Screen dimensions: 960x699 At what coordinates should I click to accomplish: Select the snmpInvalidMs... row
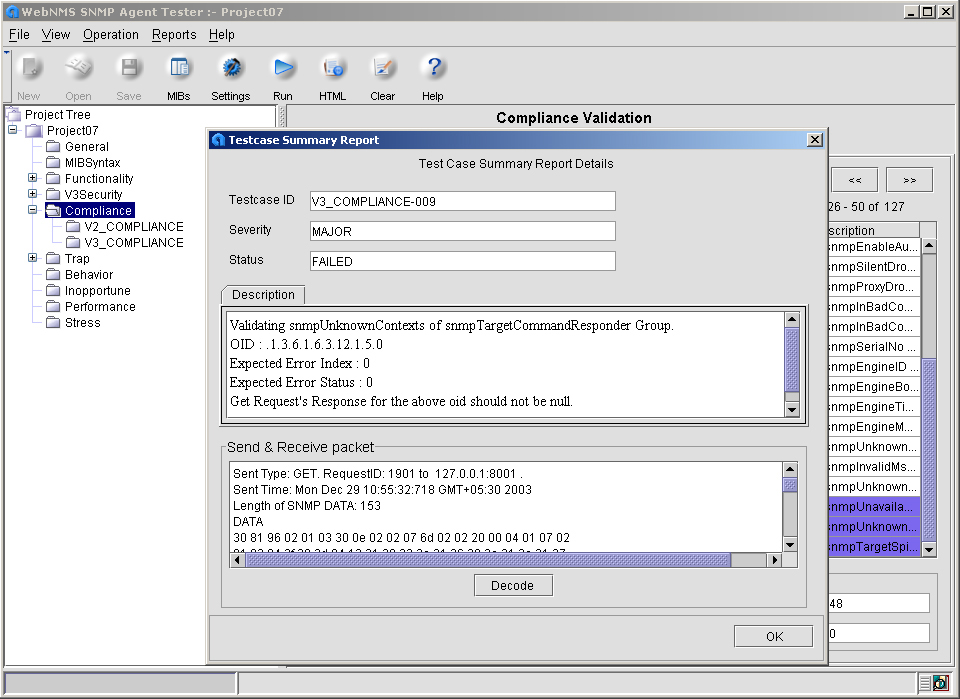(x=874, y=466)
